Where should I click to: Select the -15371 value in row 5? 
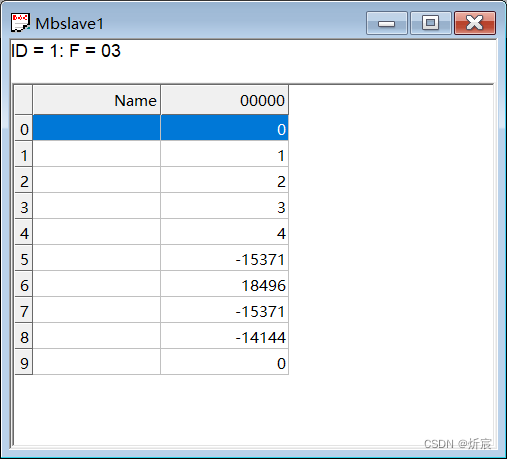(x=224, y=258)
